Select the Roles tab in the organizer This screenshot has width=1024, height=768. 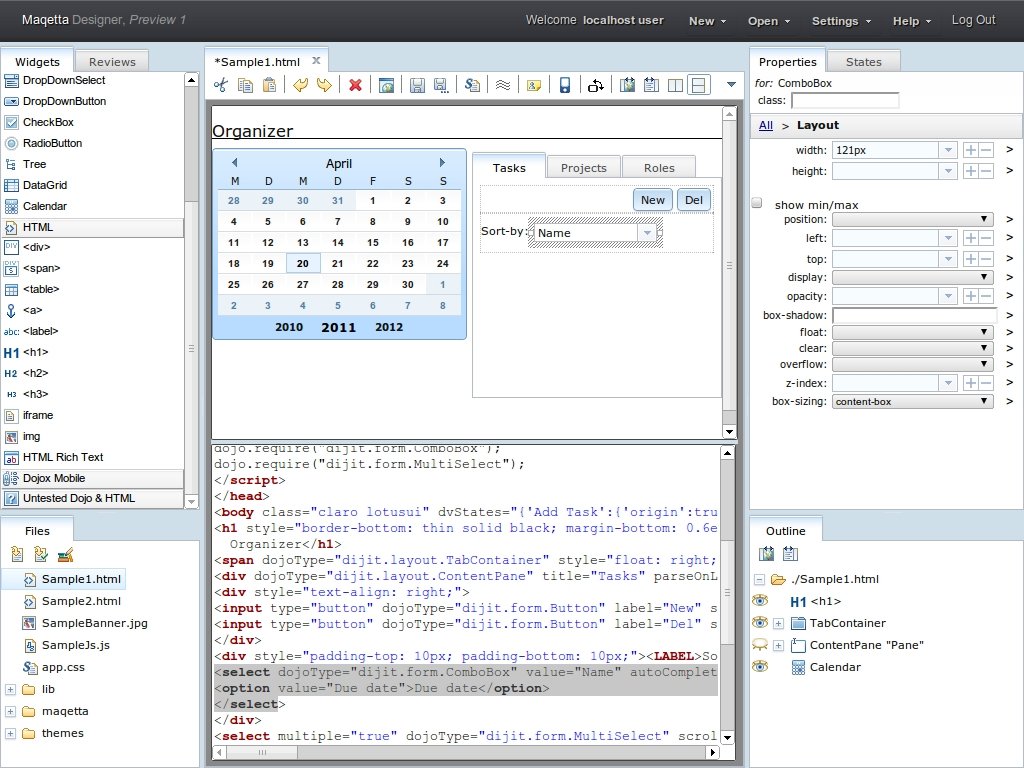pyautogui.click(x=659, y=168)
